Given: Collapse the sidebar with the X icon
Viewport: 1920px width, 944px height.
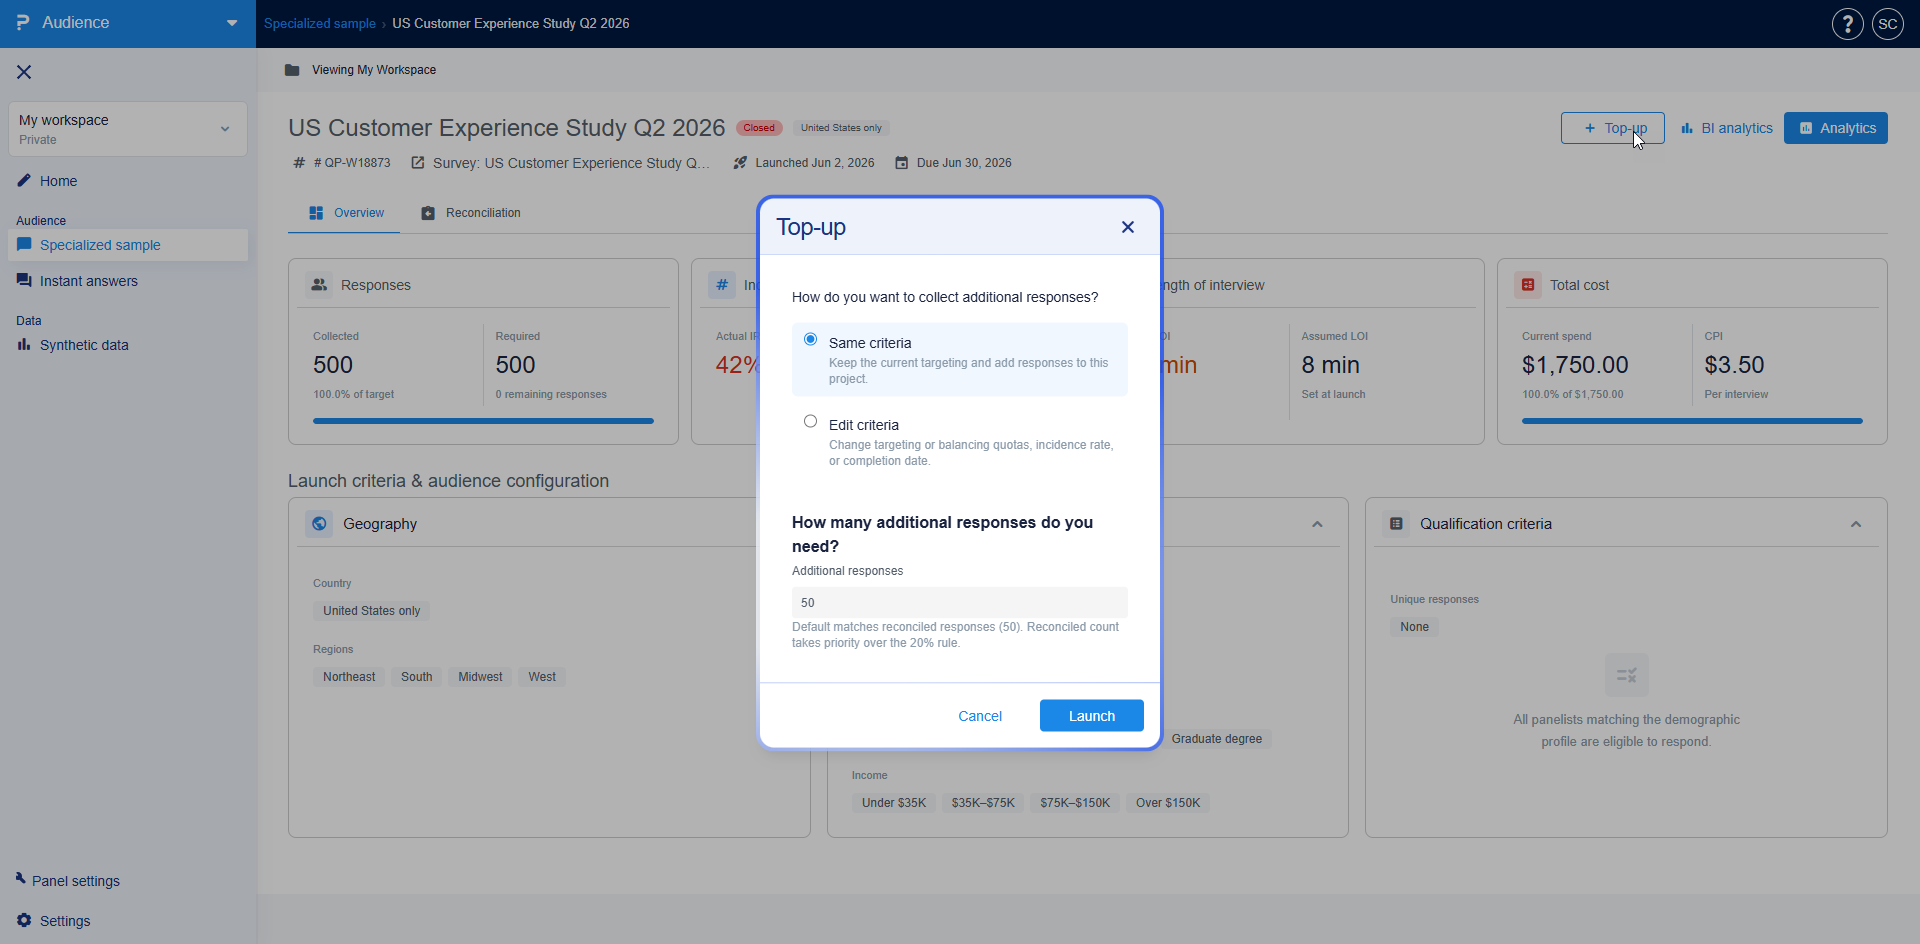Looking at the screenshot, I should click(24, 72).
